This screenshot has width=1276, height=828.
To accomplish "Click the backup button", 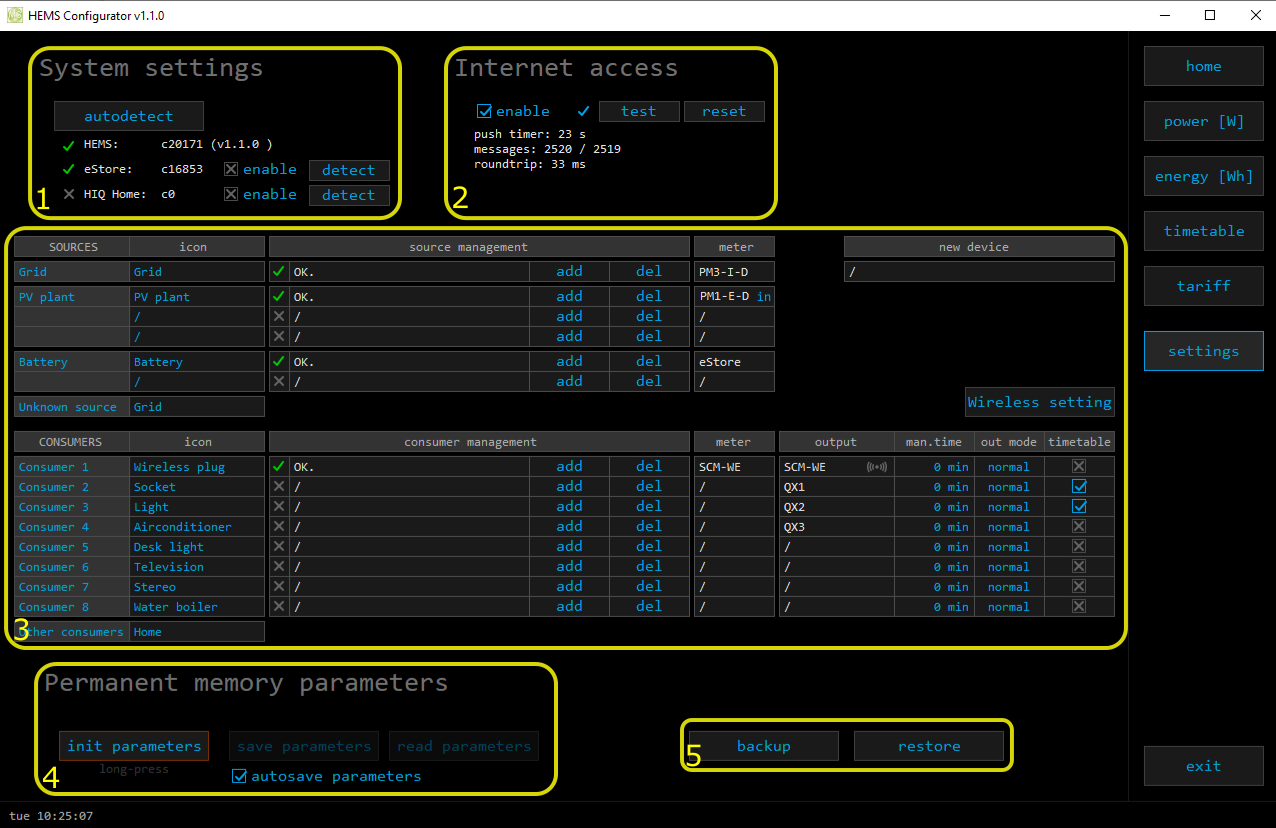I will [x=763, y=746].
